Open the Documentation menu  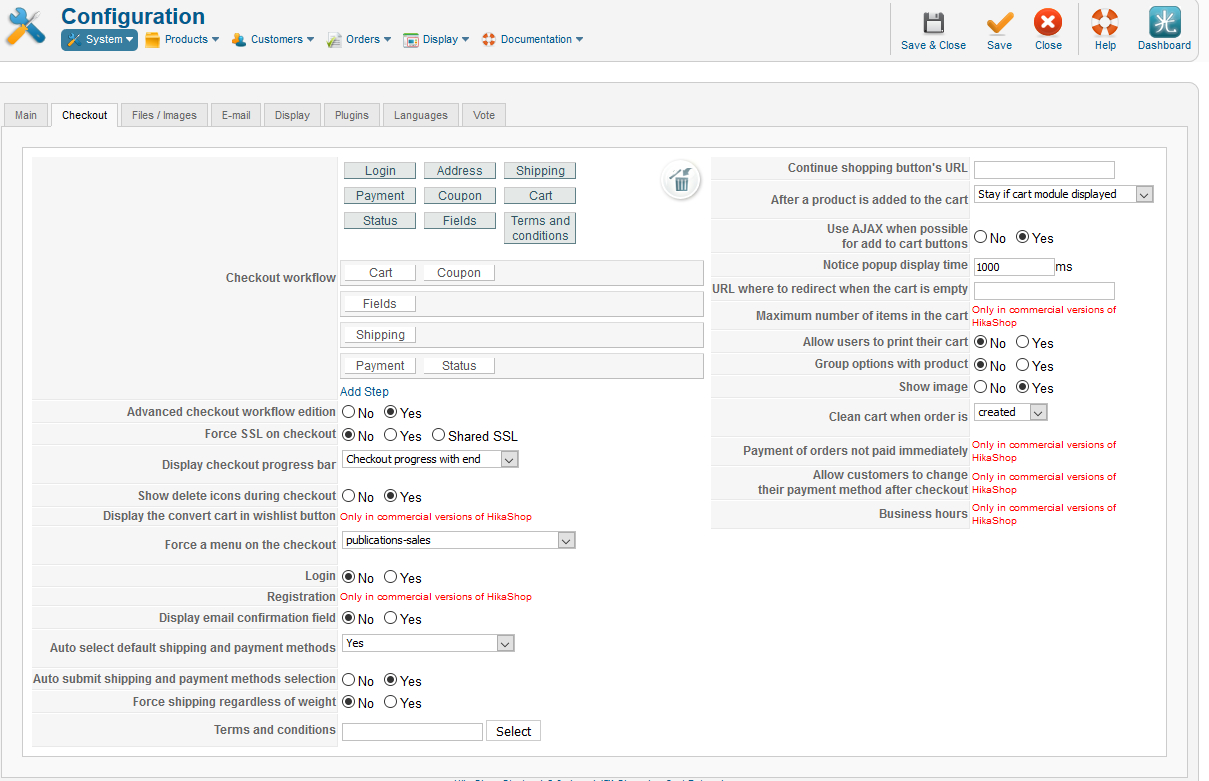(532, 40)
